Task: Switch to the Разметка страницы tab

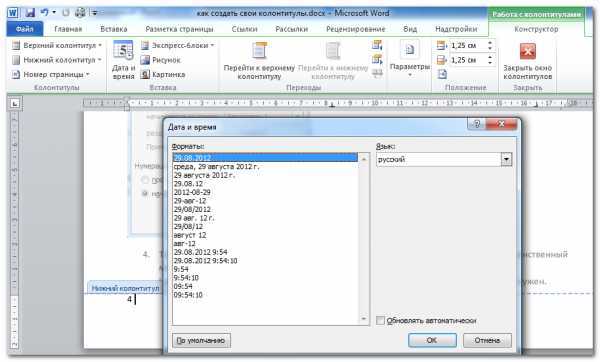Action: [x=179, y=29]
